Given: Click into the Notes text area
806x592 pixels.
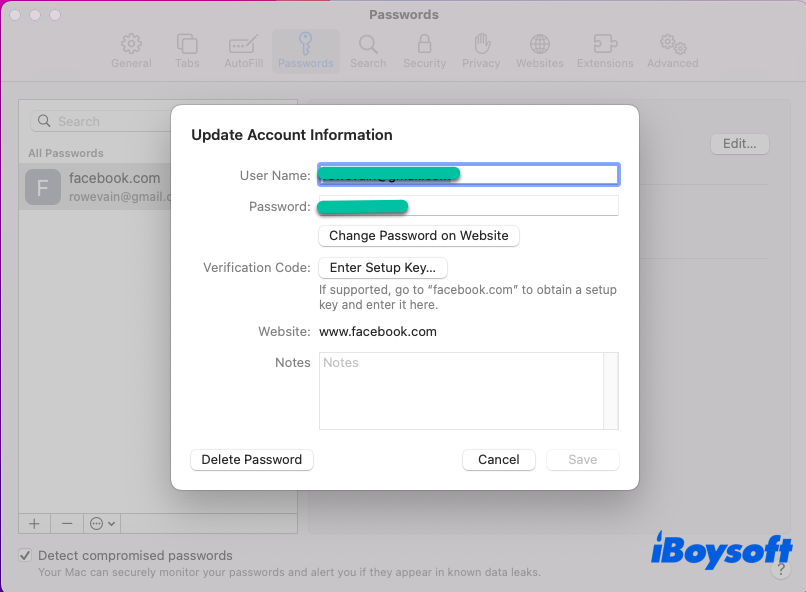Looking at the screenshot, I should (x=461, y=391).
